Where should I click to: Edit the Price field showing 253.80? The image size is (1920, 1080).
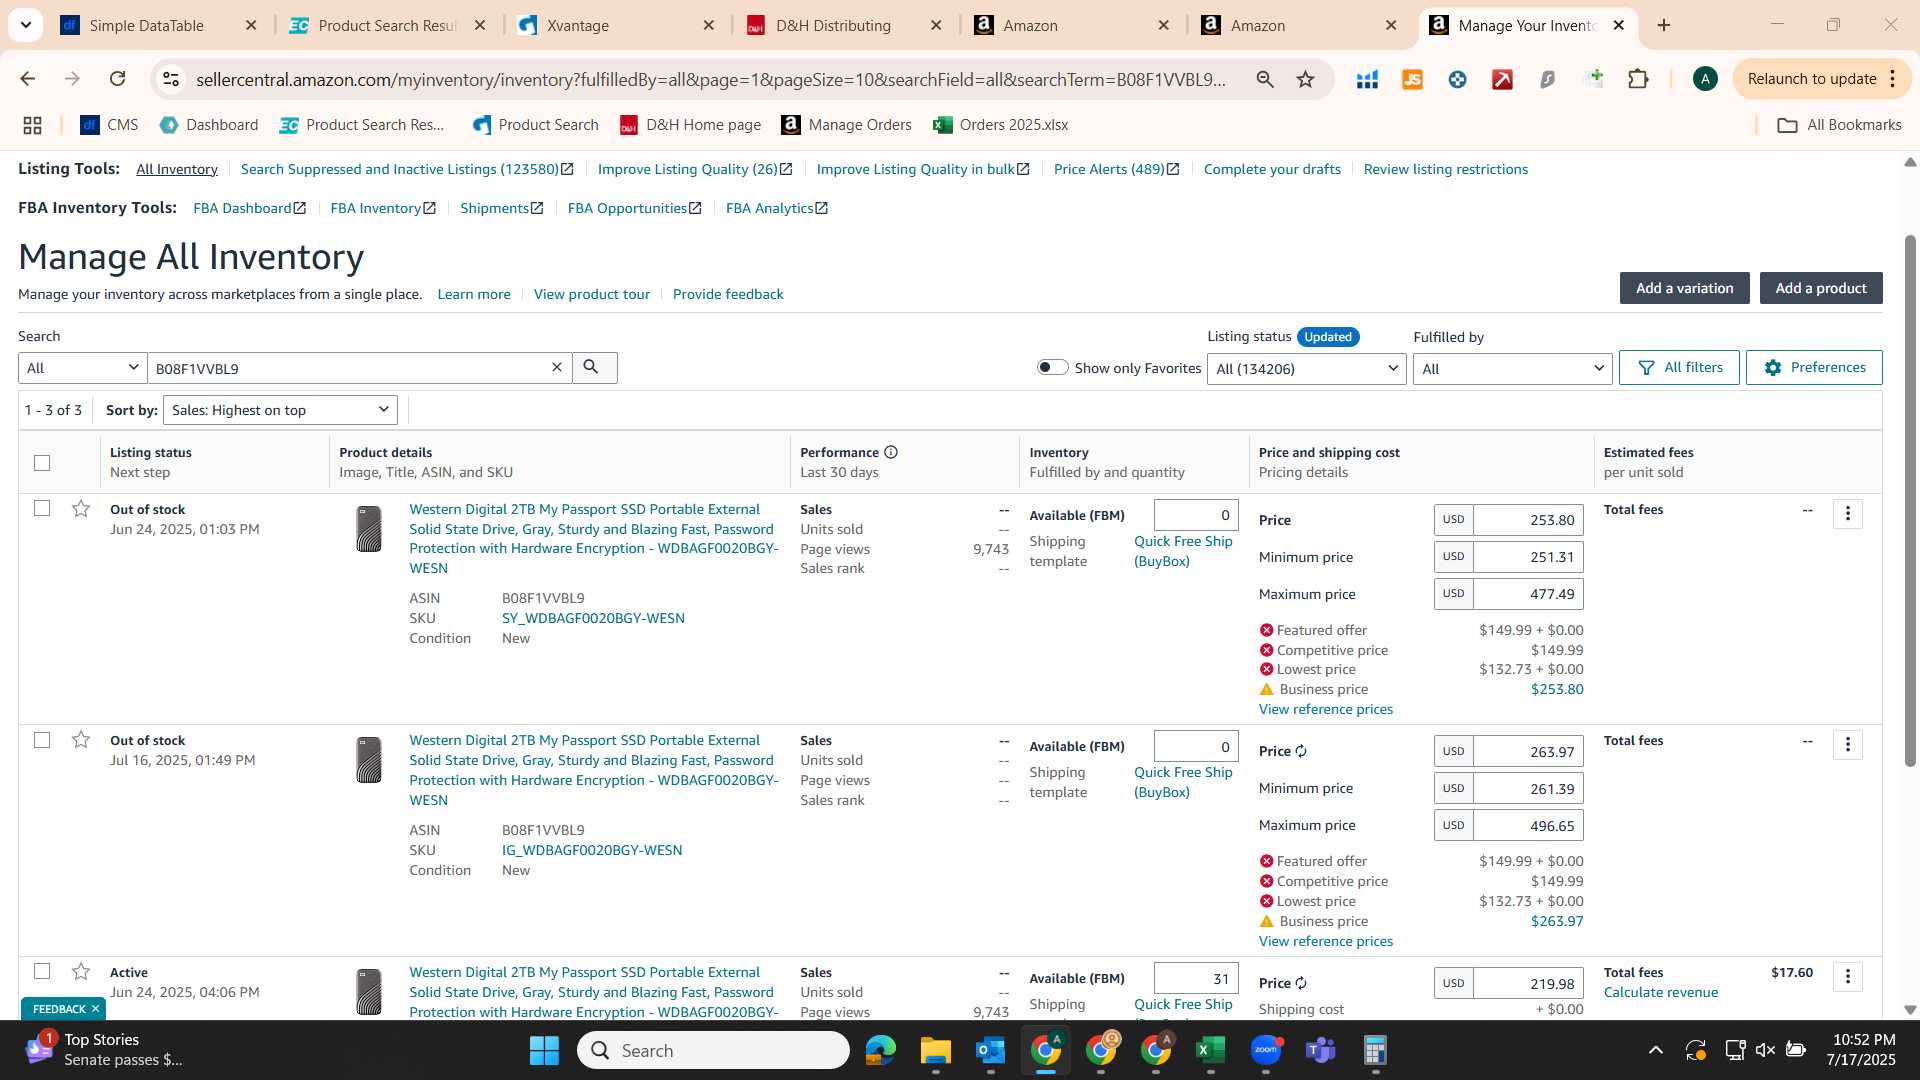[x=1528, y=520]
